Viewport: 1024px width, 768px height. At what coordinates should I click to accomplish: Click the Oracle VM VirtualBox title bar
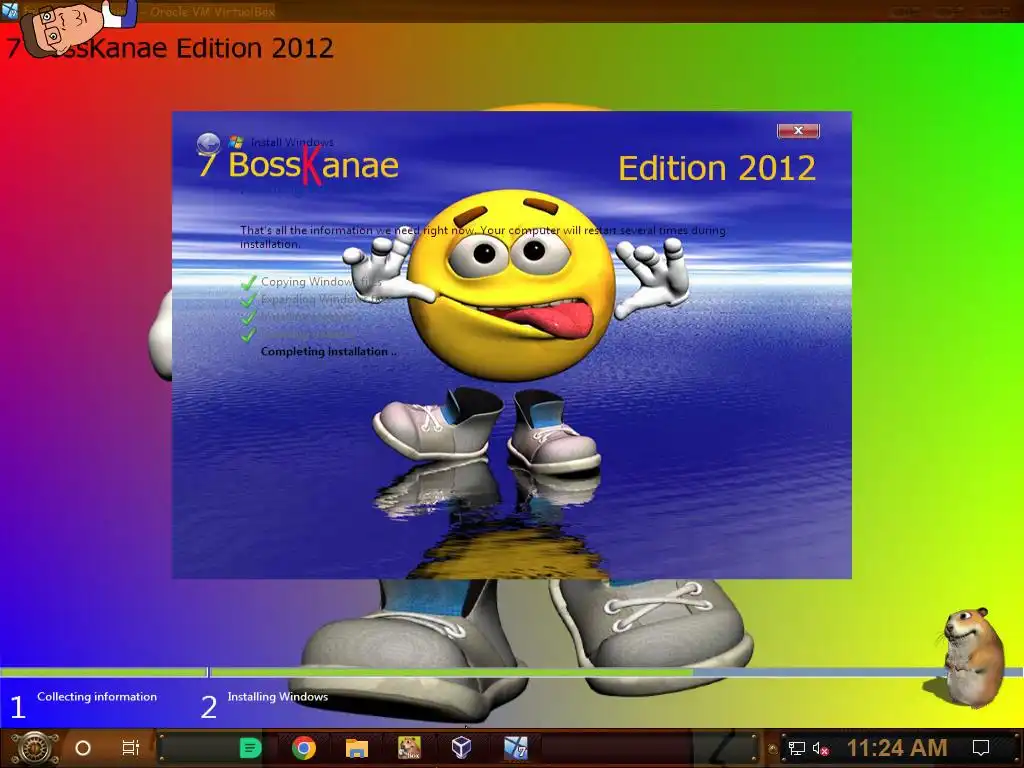coord(511,11)
